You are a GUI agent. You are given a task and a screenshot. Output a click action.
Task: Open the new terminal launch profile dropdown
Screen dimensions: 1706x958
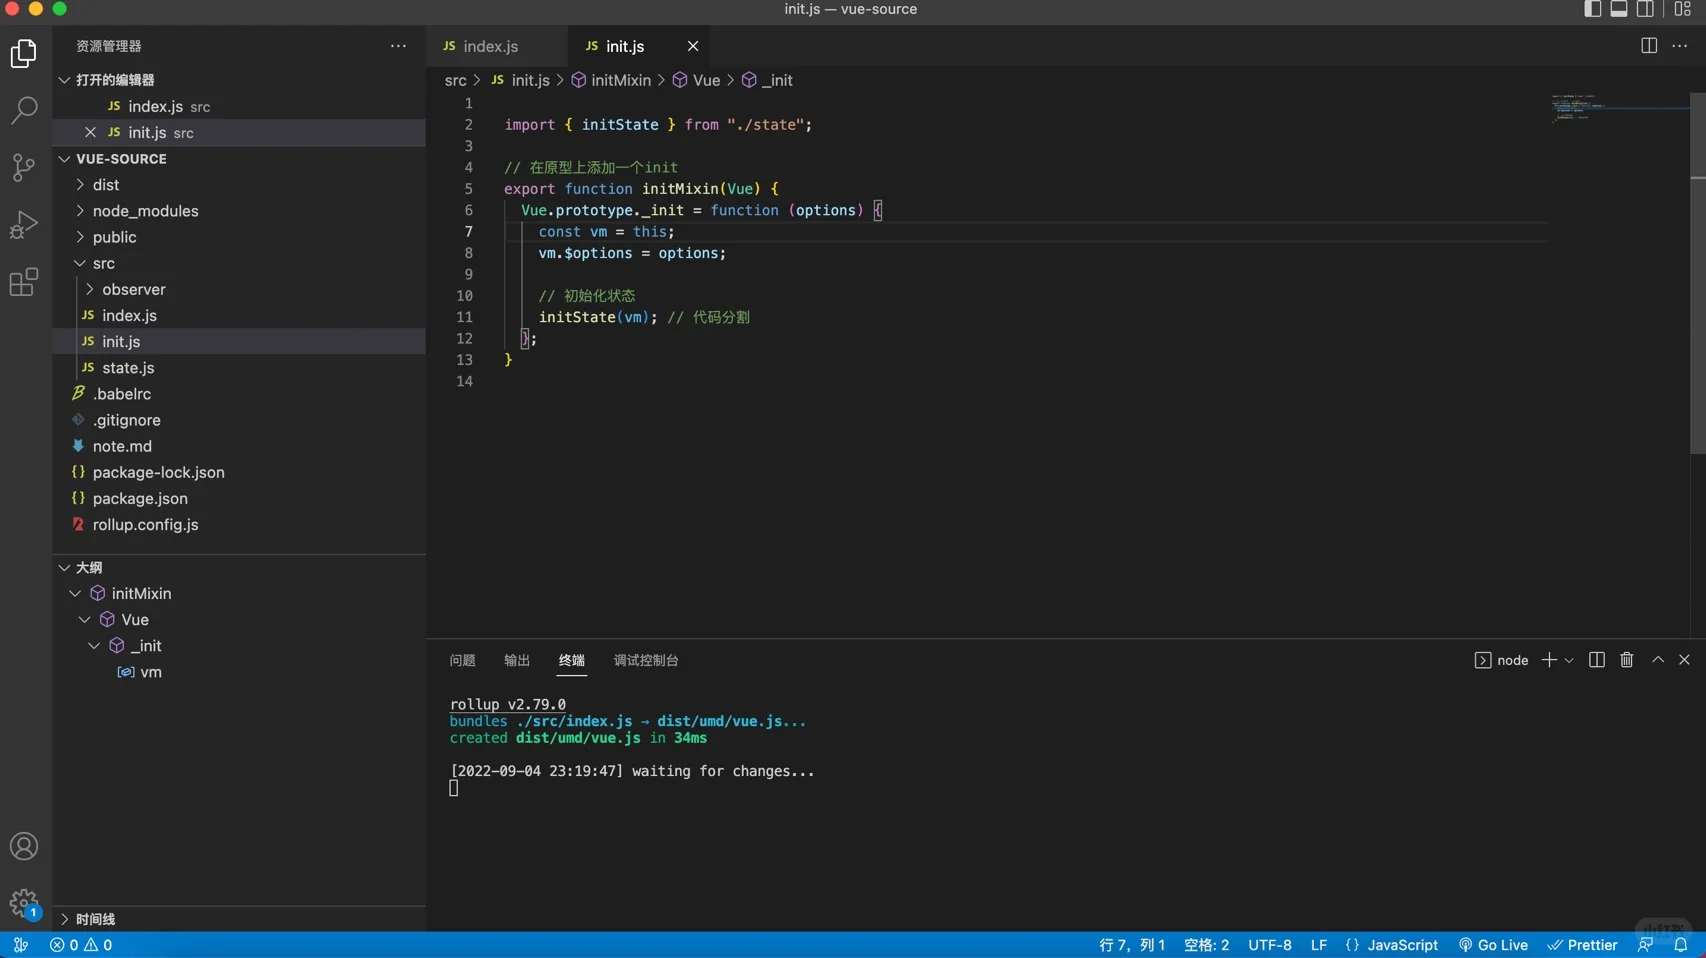(1569, 660)
